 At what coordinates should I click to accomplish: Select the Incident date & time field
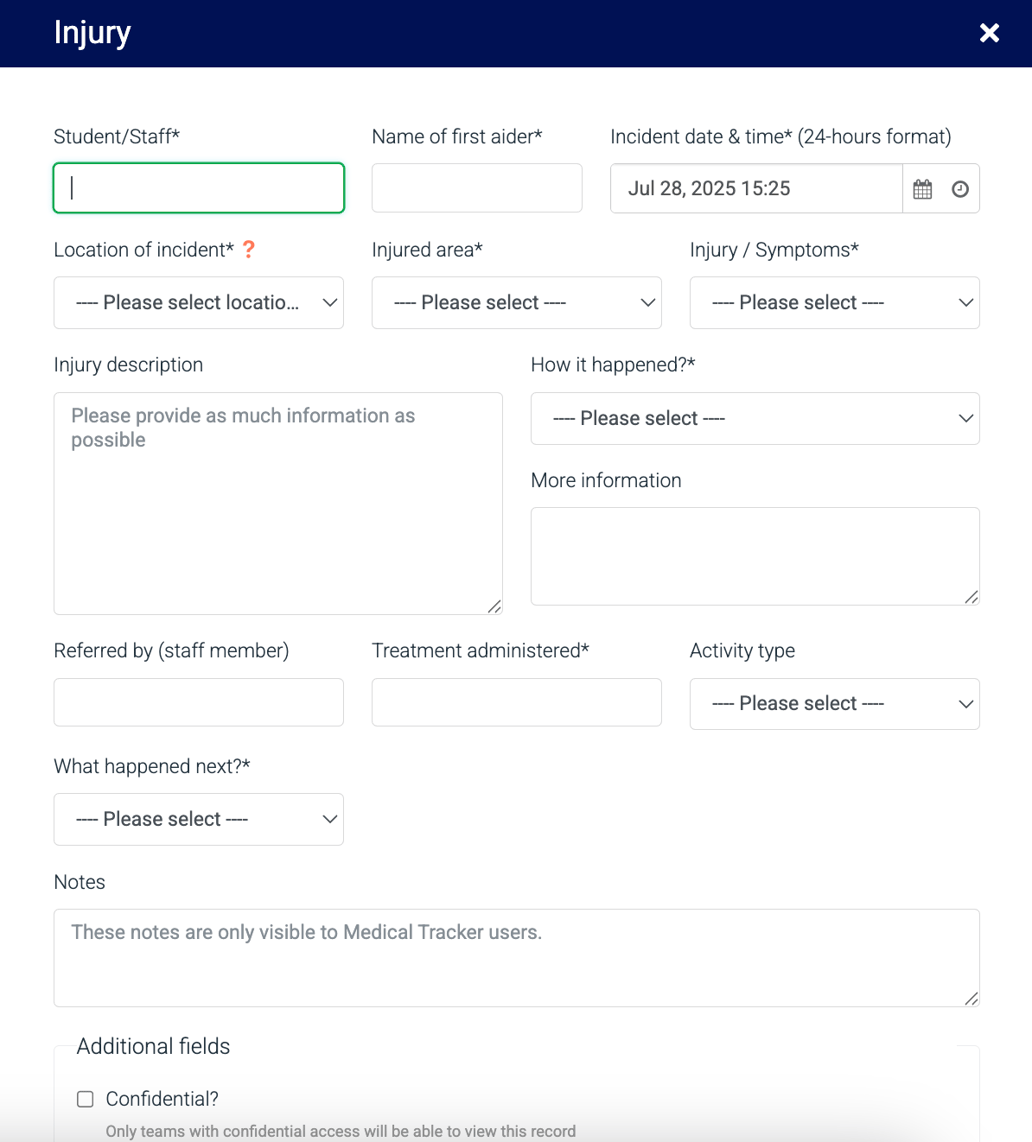[x=755, y=188]
